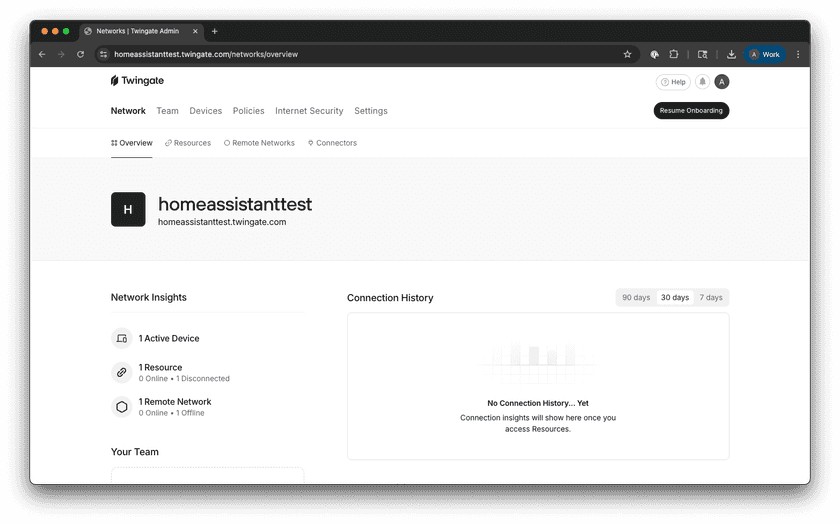Click the site info icon in address bar
Image resolution: width=840 pixels, height=524 pixels.
point(103,54)
